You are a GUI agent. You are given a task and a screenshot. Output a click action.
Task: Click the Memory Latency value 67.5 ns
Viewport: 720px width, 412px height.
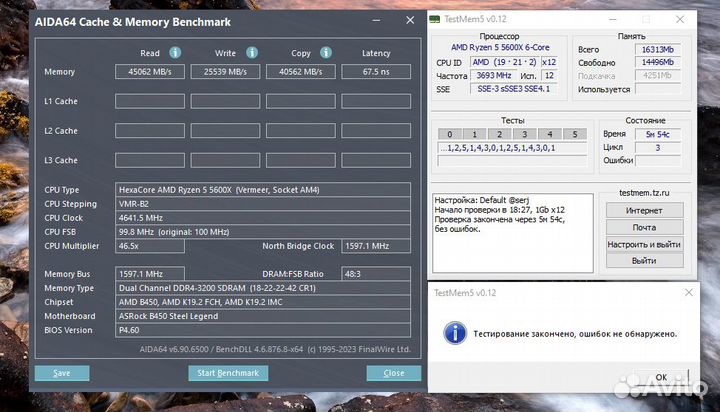point(376,72)
